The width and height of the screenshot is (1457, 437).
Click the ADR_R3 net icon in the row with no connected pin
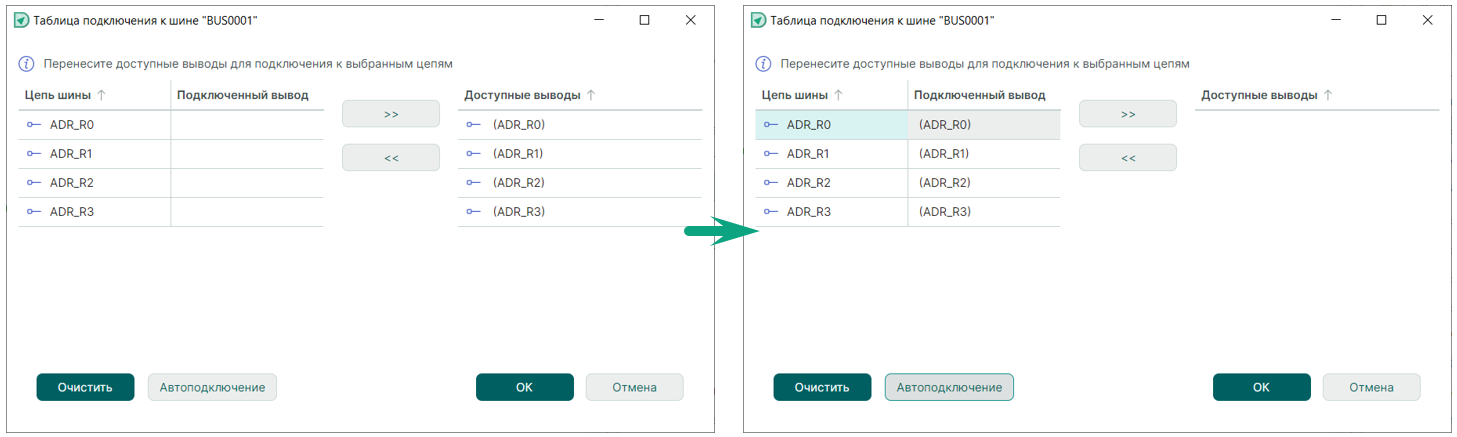34,212
